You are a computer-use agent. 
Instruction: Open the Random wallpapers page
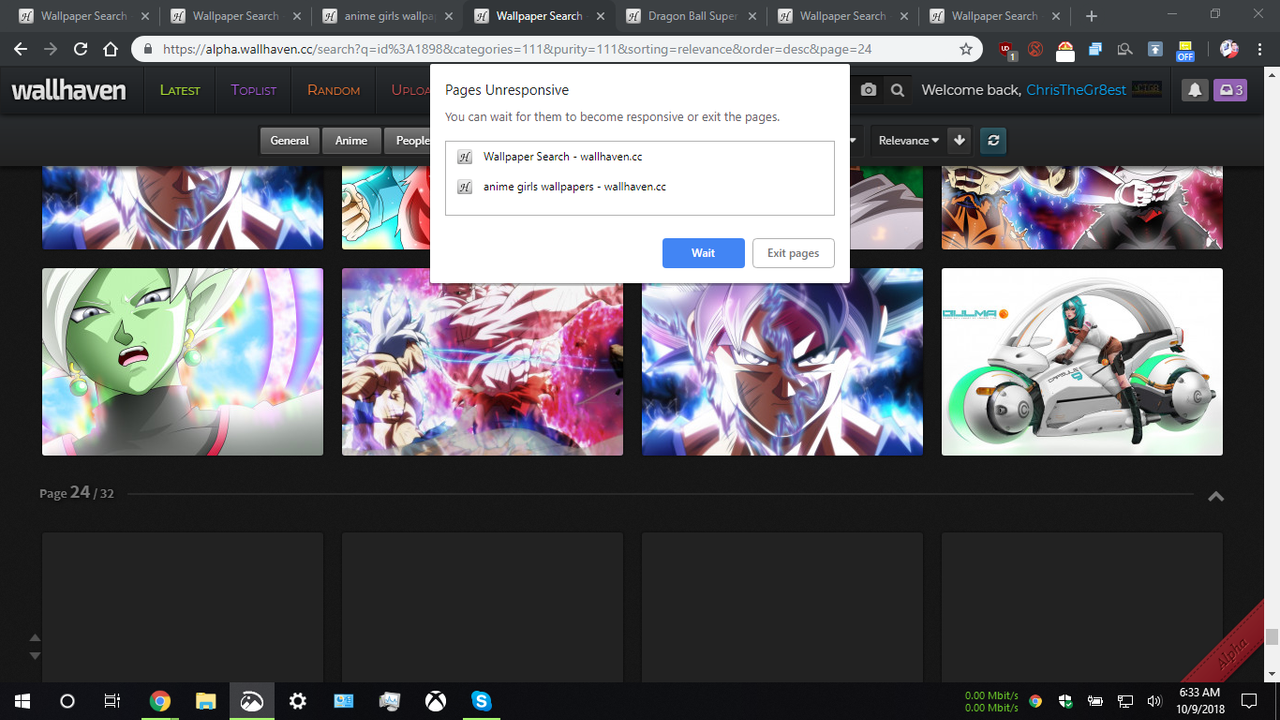click(x=333, y=90)
